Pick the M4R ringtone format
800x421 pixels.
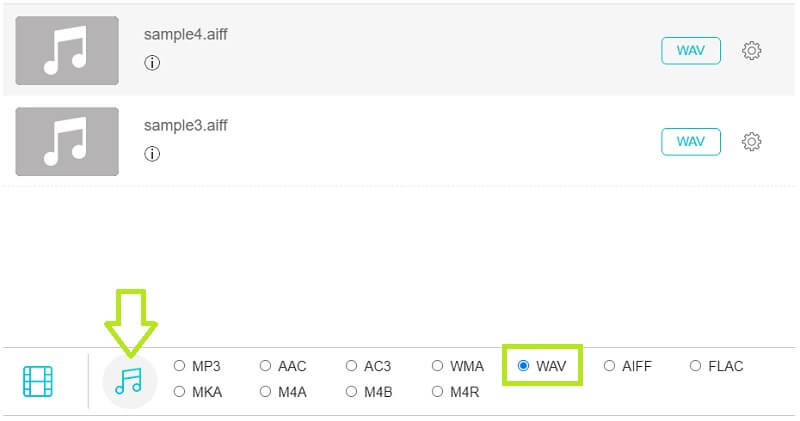[x=438, y=392]
